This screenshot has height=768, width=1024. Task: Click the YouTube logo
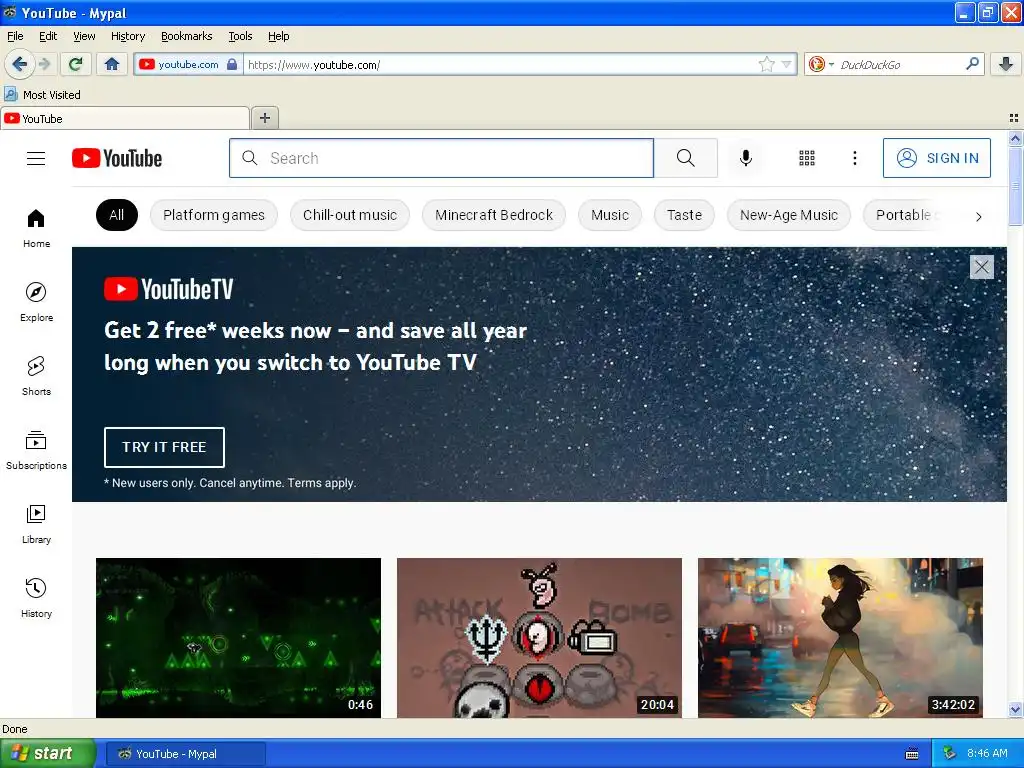[x=117, y=158]
